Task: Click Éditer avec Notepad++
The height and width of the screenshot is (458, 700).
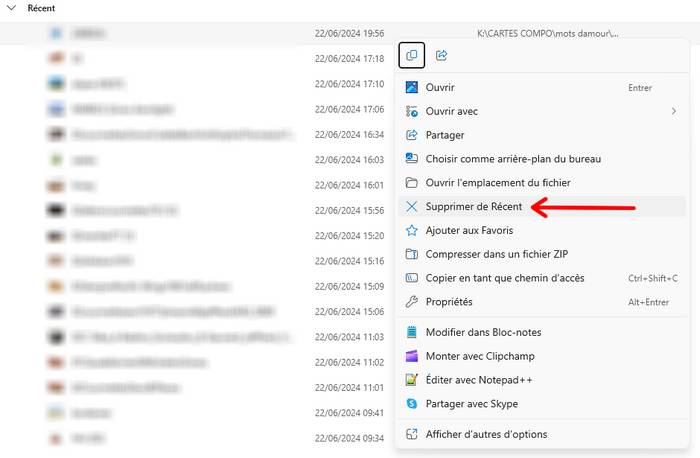Action: (542, 380)
